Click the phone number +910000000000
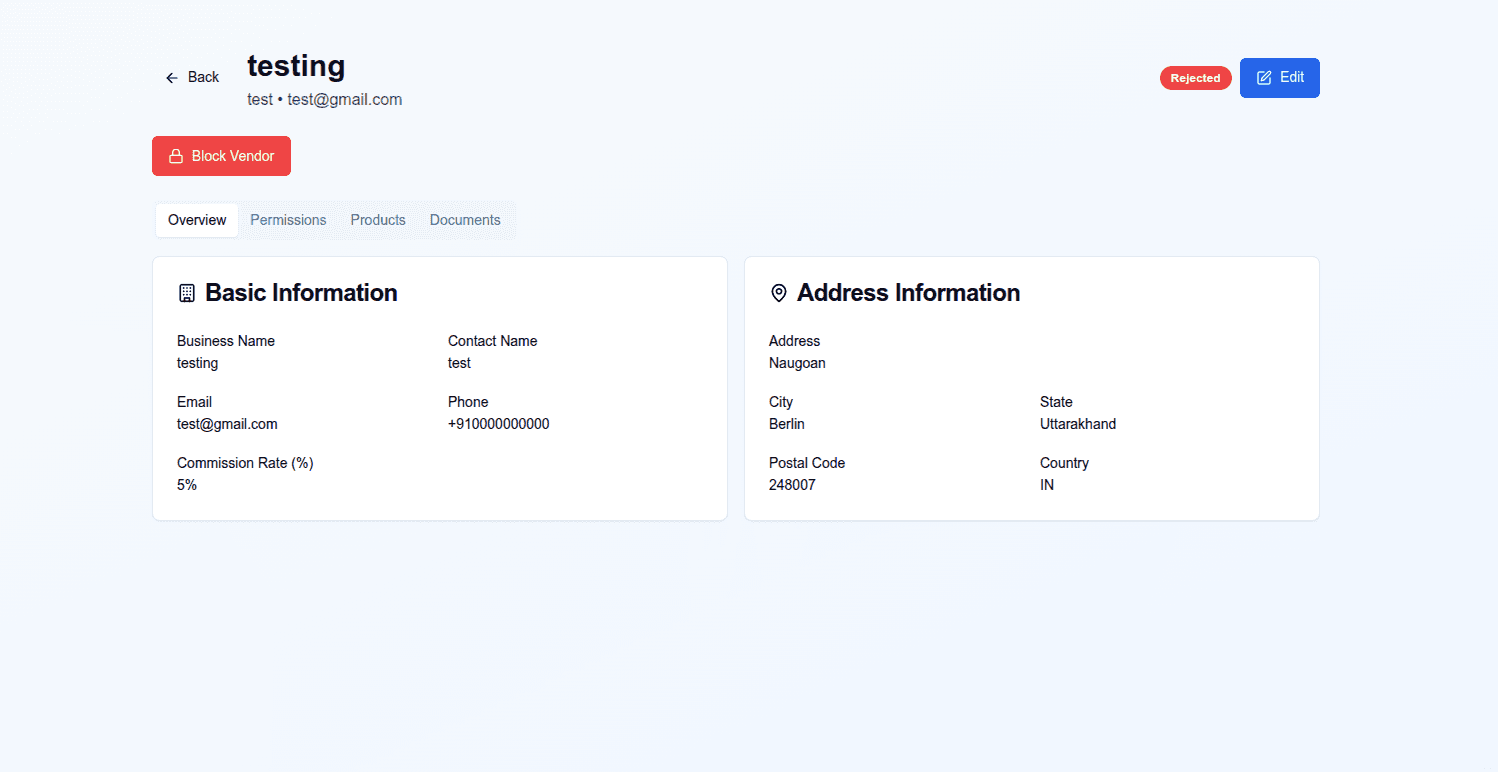 pyautogui.click(x=498, y=424)
